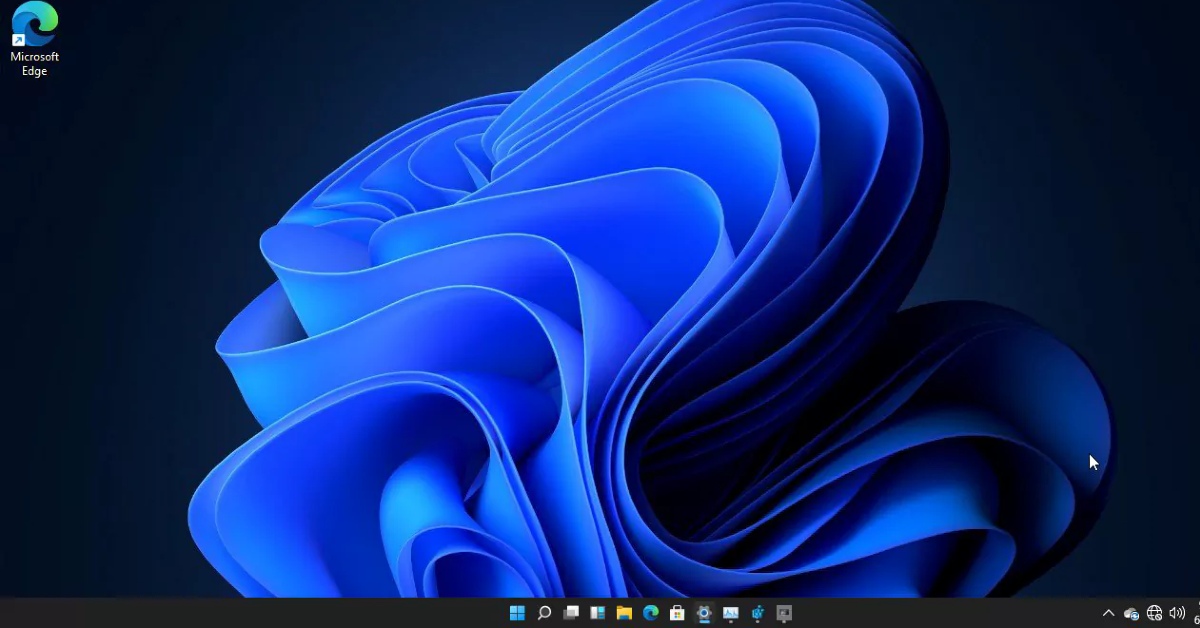Viewport: 1200px width, 628px height.
Task: Launch File Explorer from the taskbar
Action: coord(625,612)
